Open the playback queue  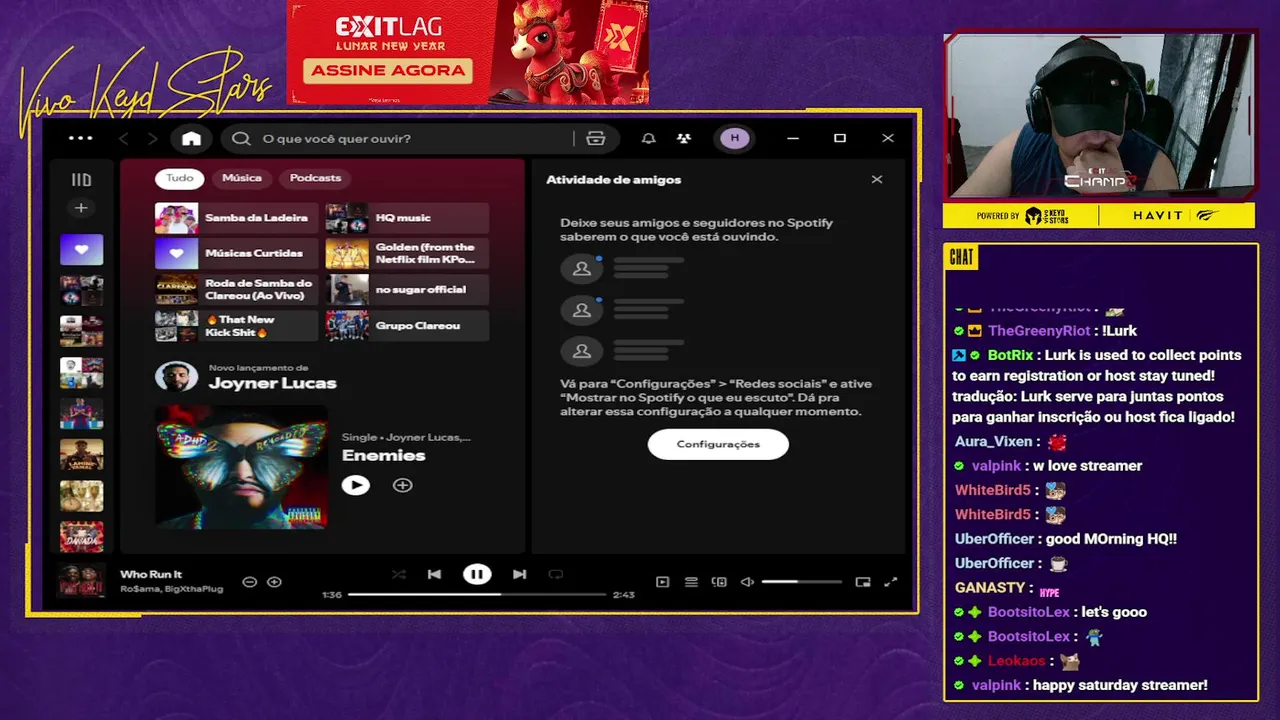coord(691,582)
